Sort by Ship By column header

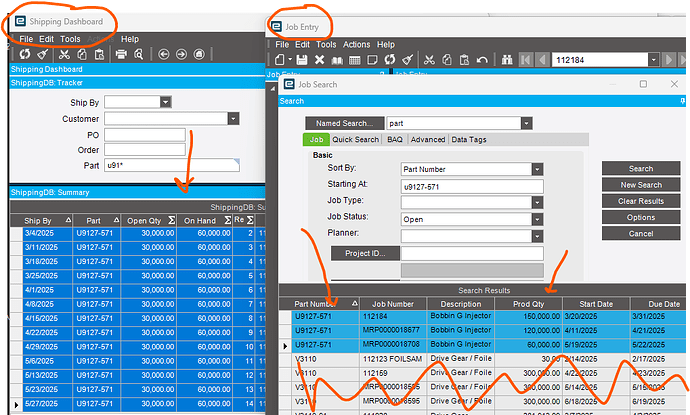(x=48, y=220)
